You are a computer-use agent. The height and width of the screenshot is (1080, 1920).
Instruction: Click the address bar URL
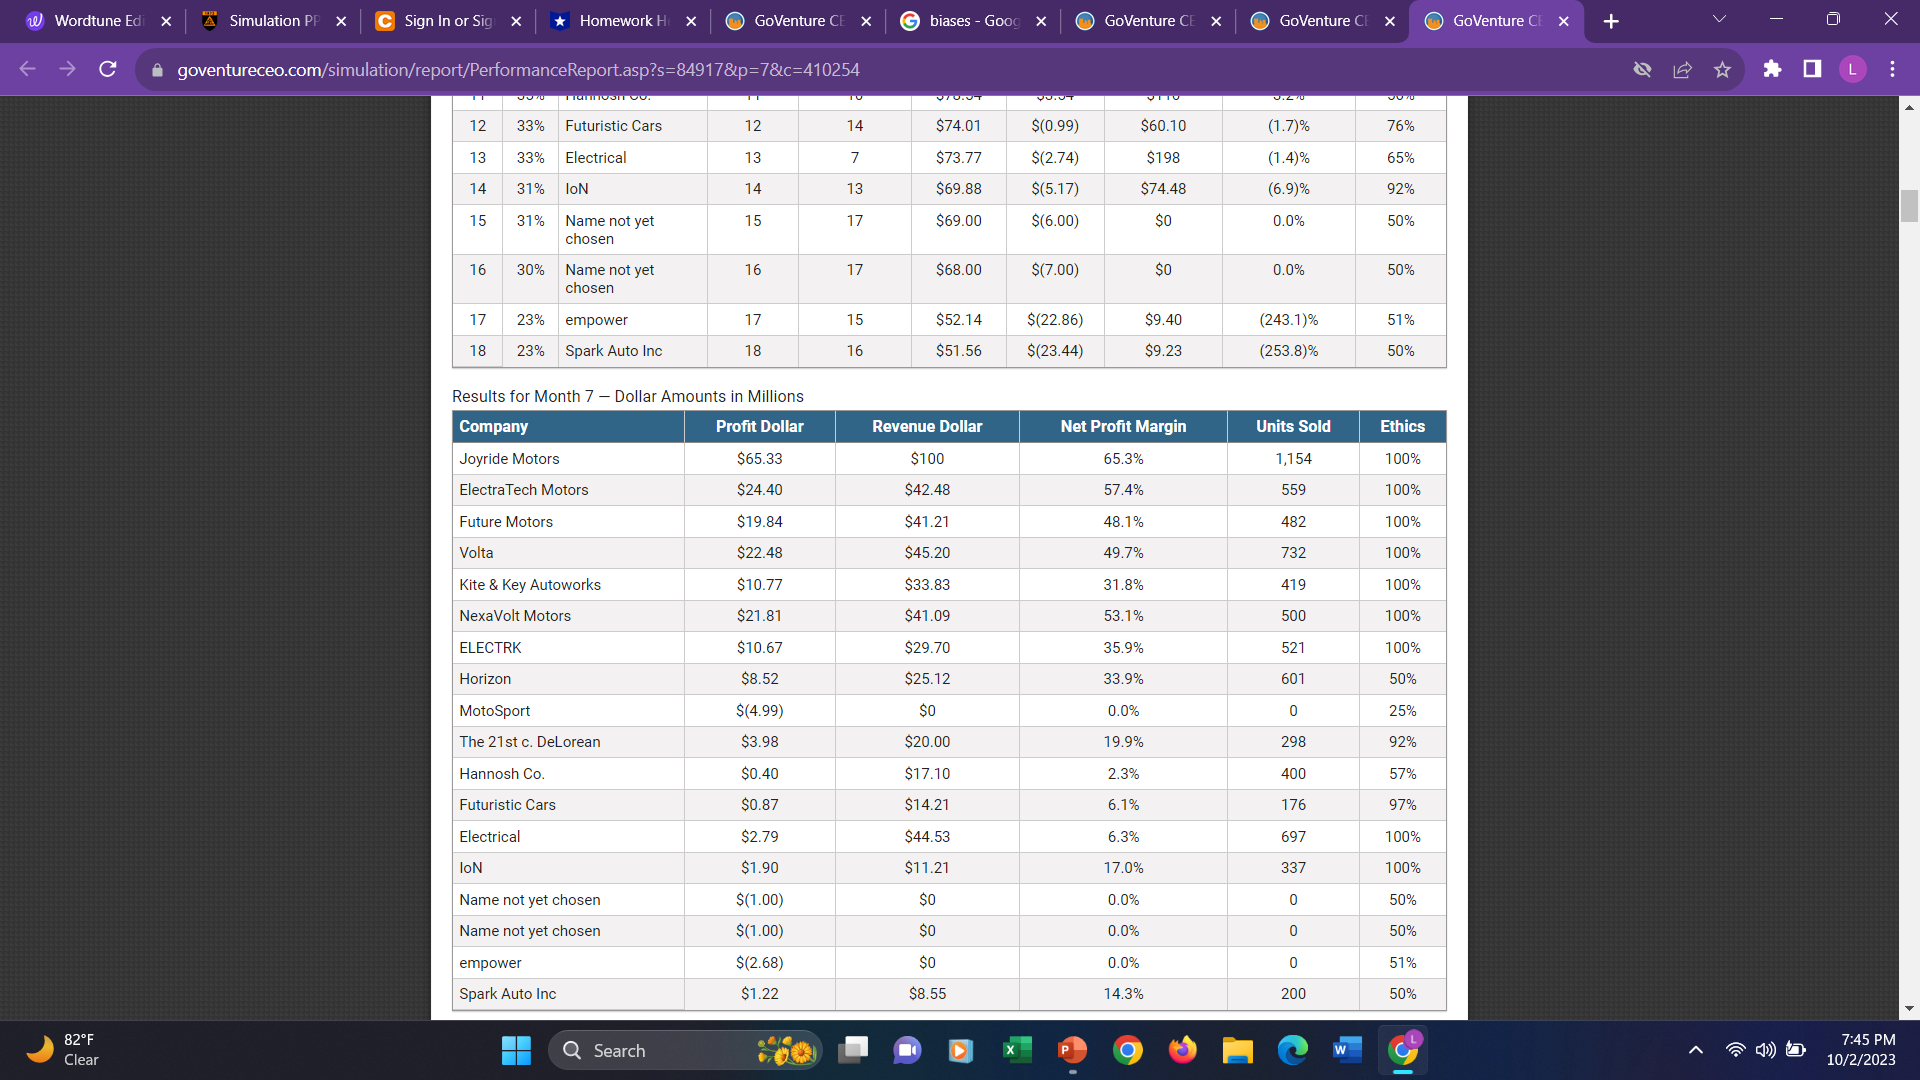click(518, 70)
